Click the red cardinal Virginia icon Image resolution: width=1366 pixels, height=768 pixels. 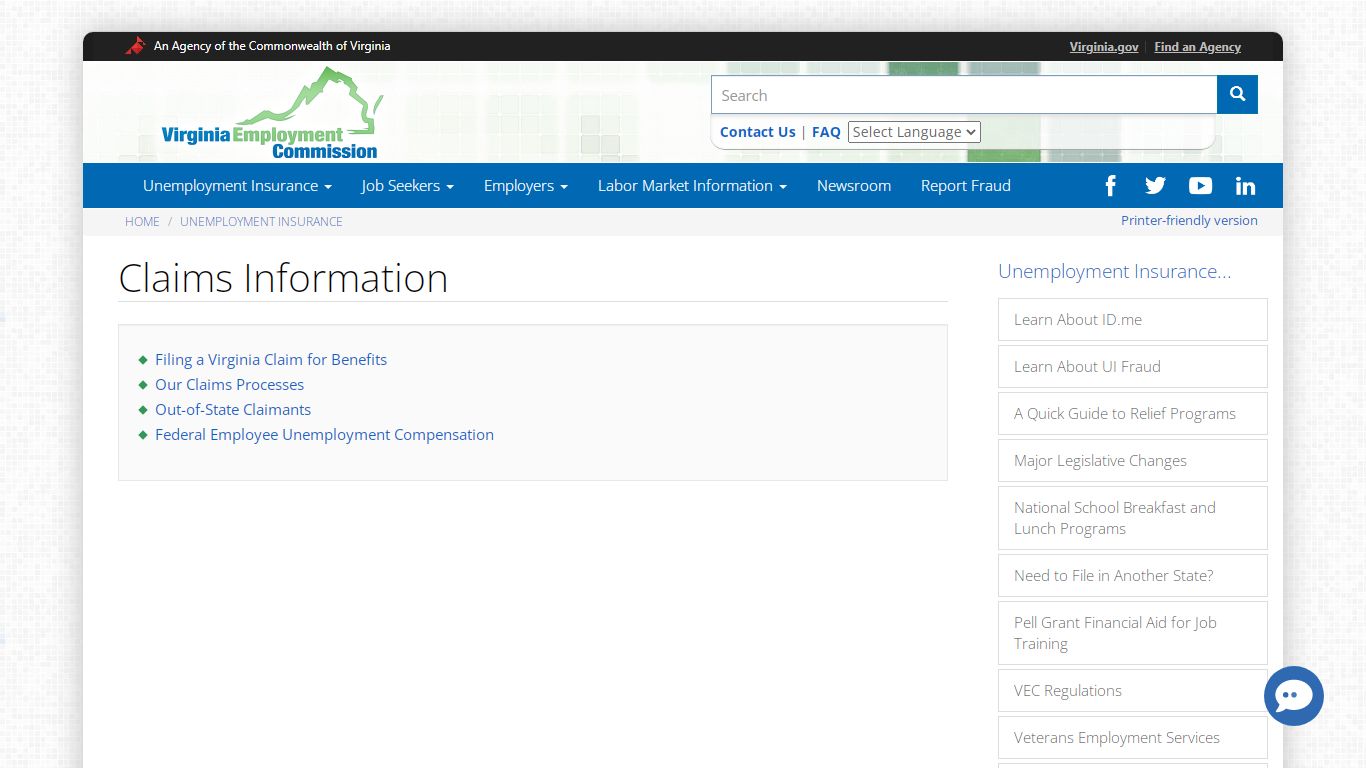135,46
